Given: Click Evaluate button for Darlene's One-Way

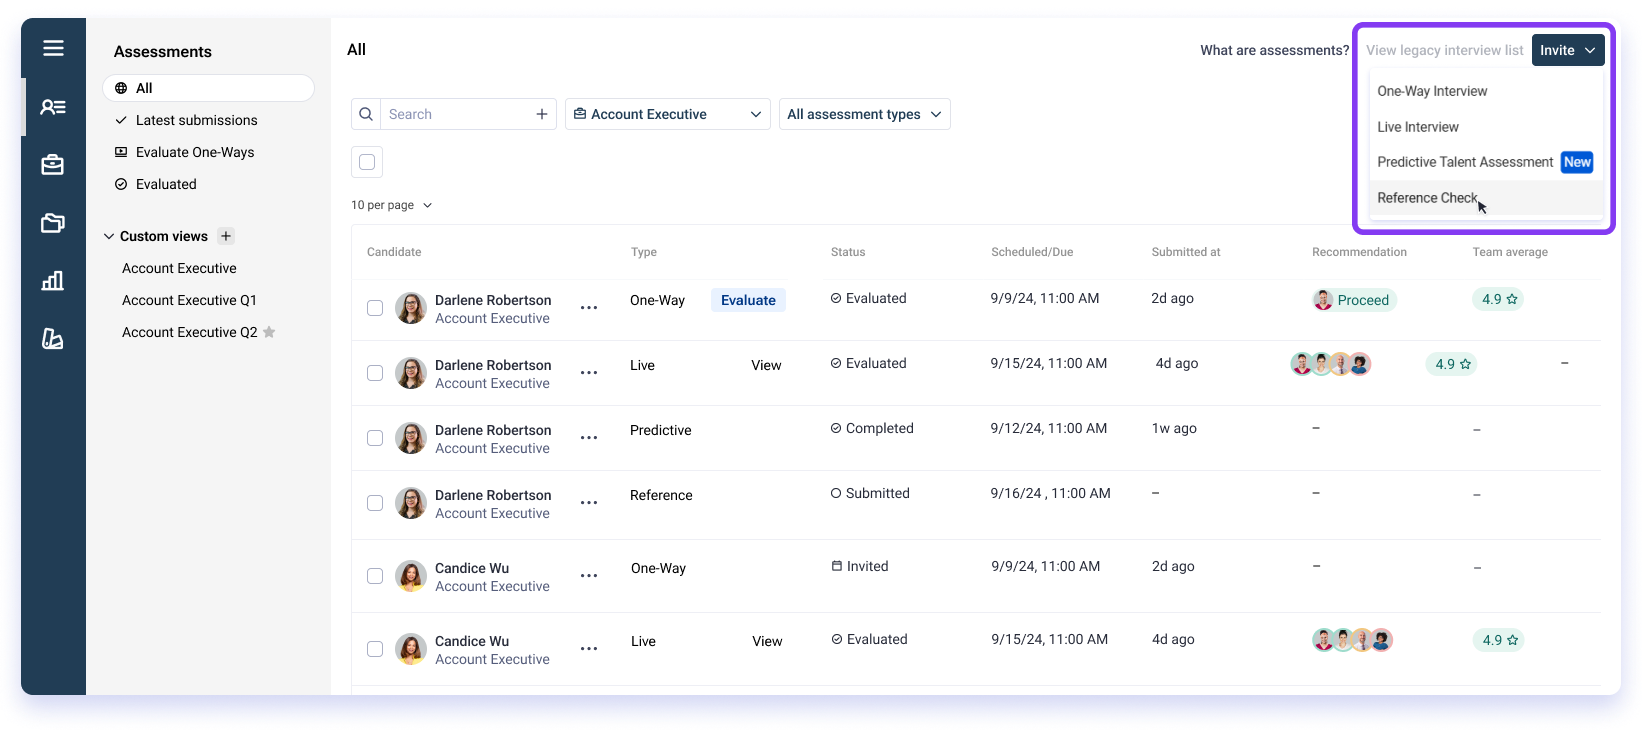Looking at the screenshot, I should [x=748, y=300].
